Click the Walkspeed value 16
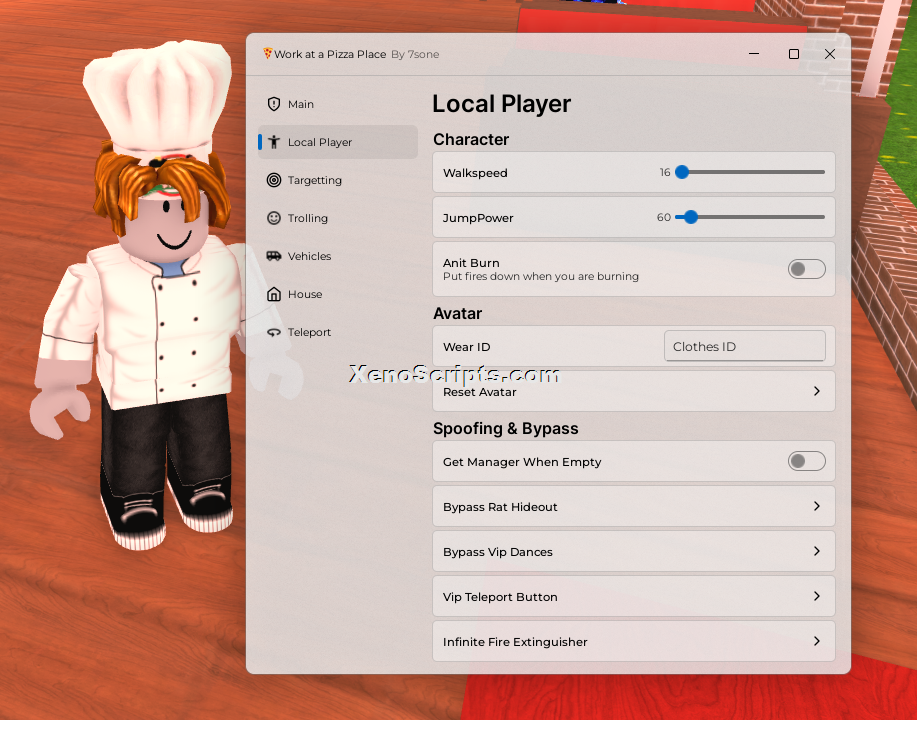The width and height of the screenshot is (917, 750). pos(665,172)
